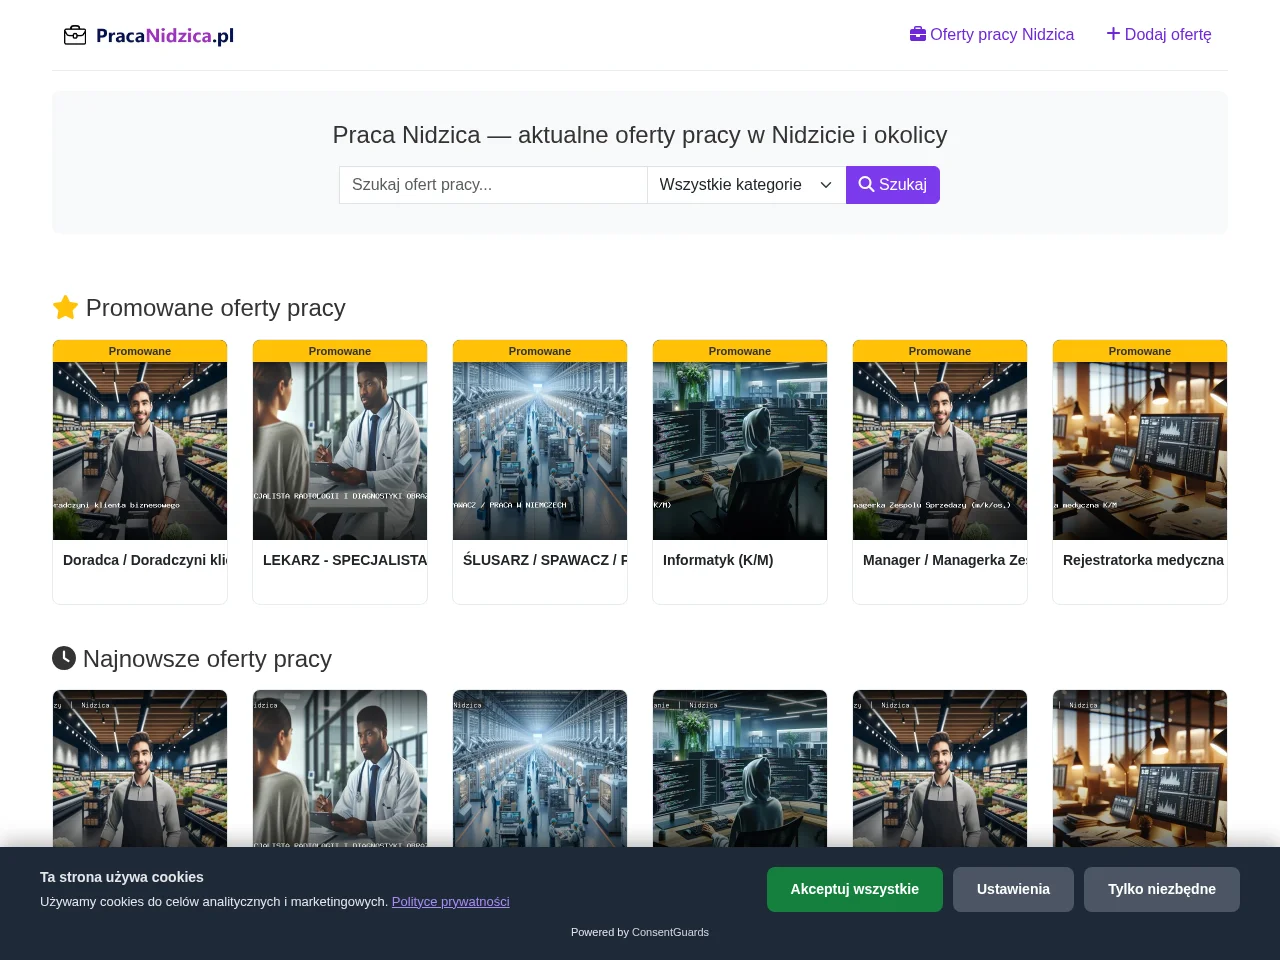Go to Dodaj ofertę nav link

1159,34
